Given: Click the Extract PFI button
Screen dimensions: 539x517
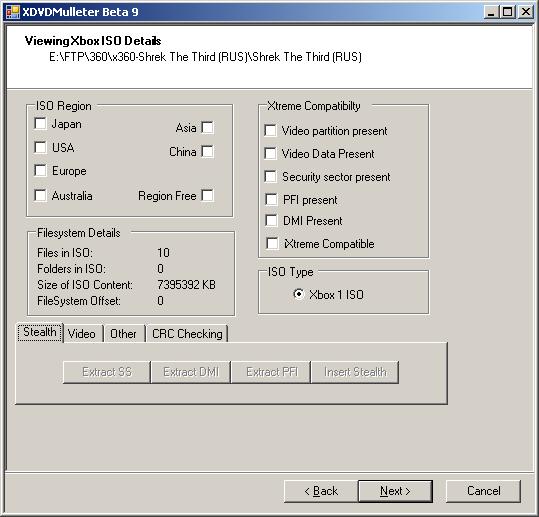Looking at the screenshot, I should [271, 372].
